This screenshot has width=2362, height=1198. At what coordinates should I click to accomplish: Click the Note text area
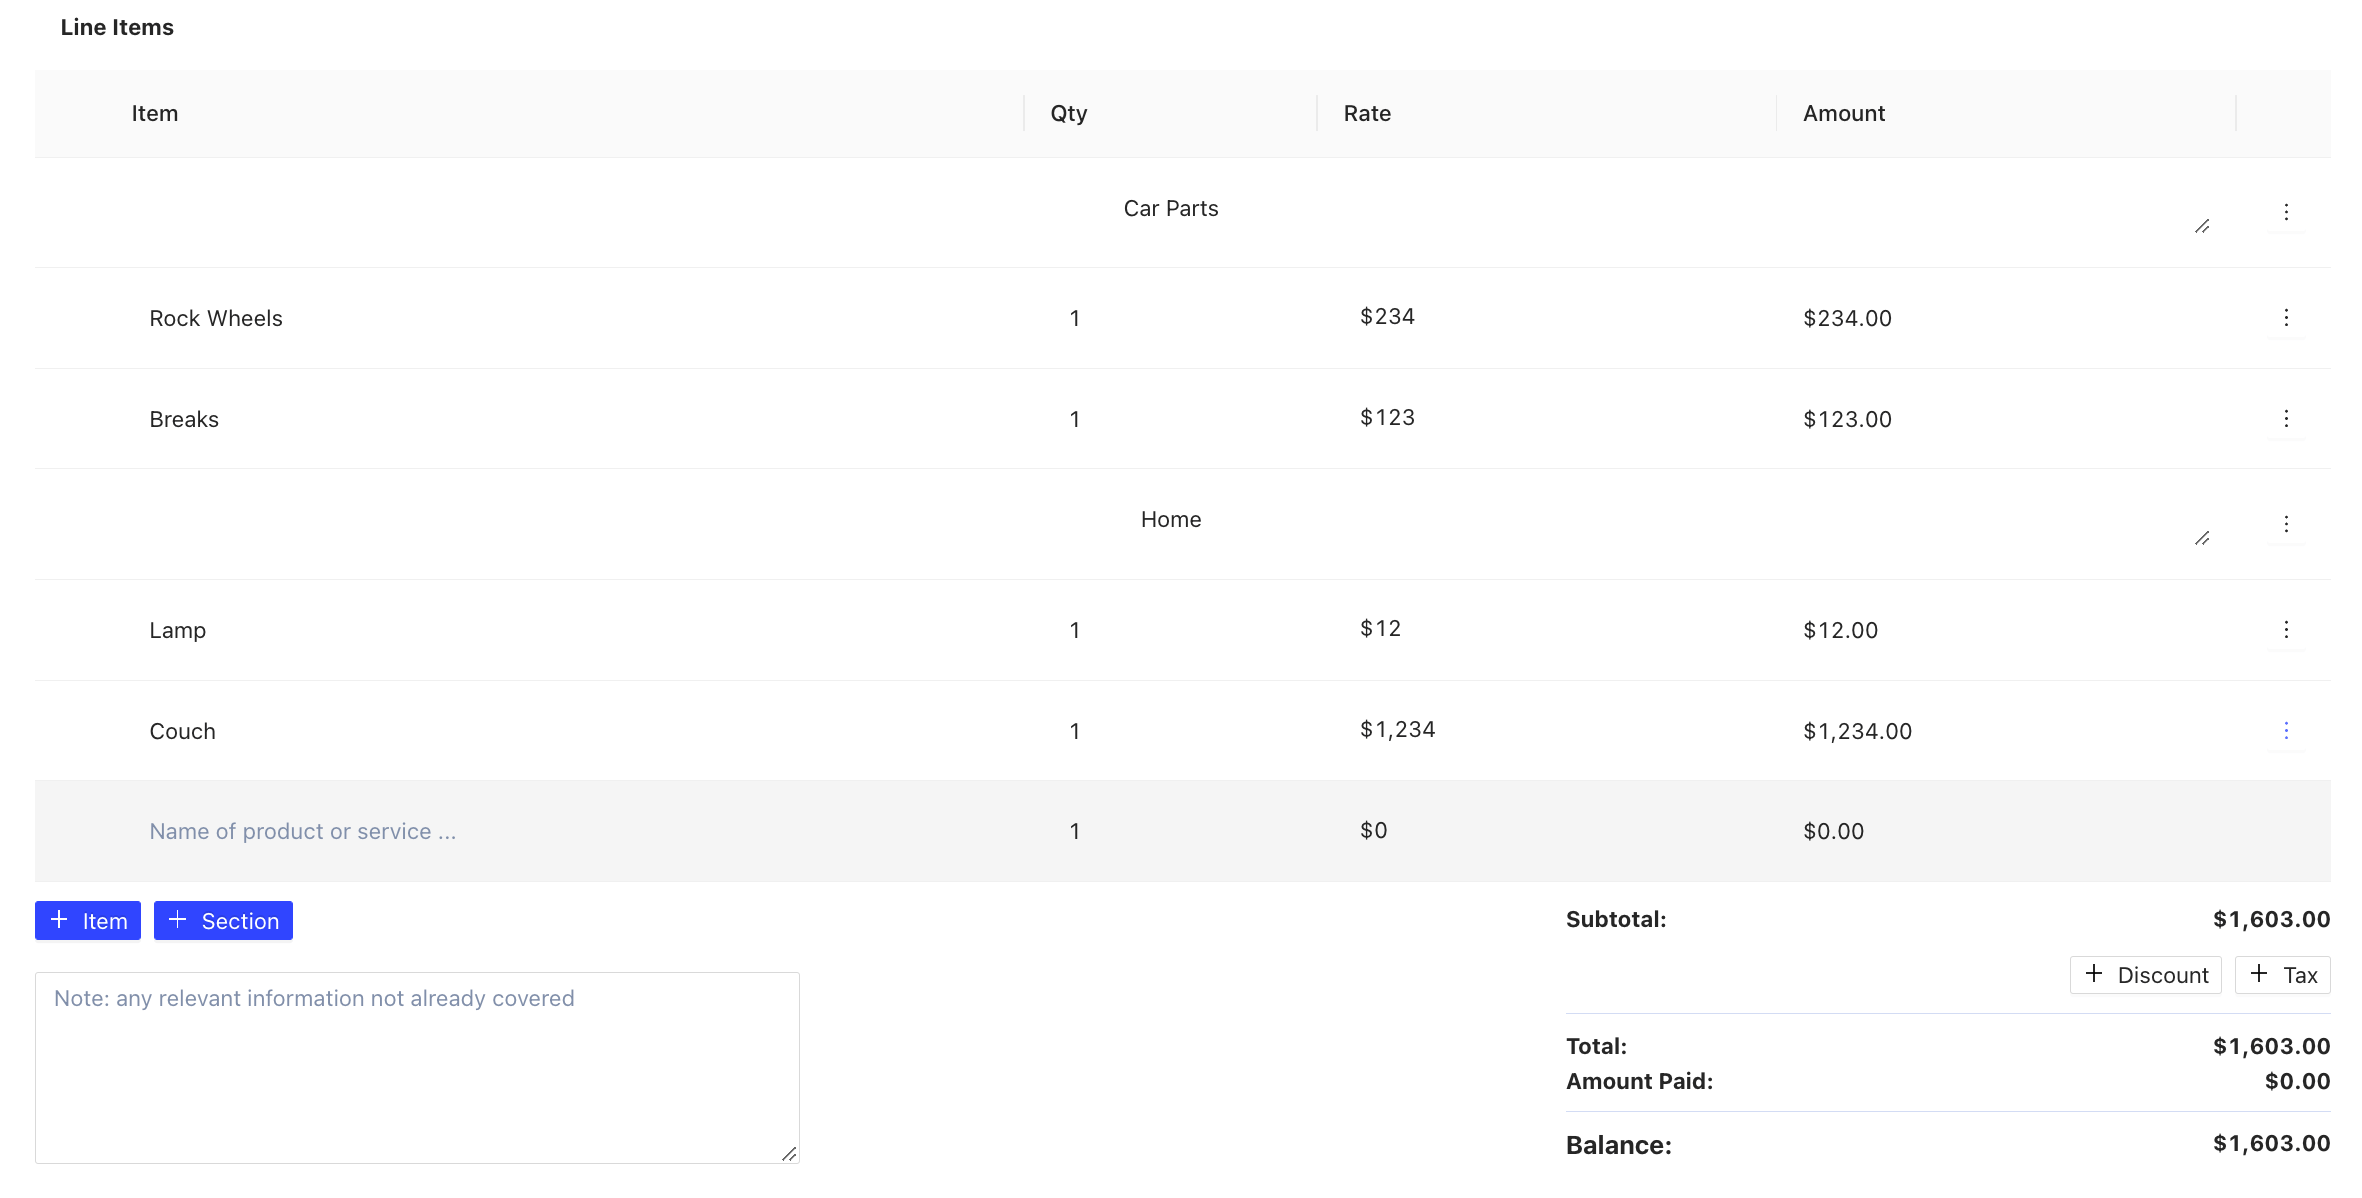click(417, 1067)
